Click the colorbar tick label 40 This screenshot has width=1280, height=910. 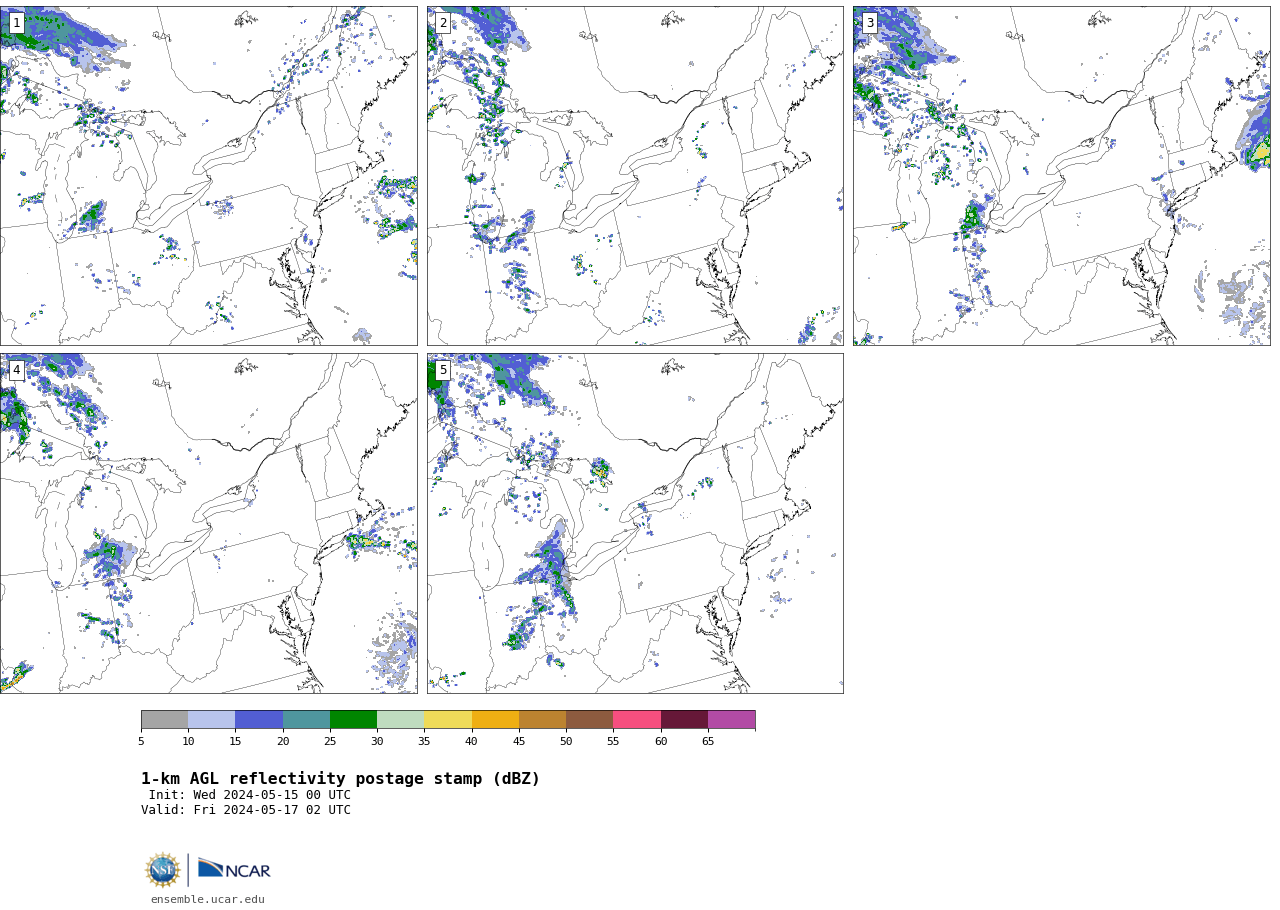click(471, 741)
